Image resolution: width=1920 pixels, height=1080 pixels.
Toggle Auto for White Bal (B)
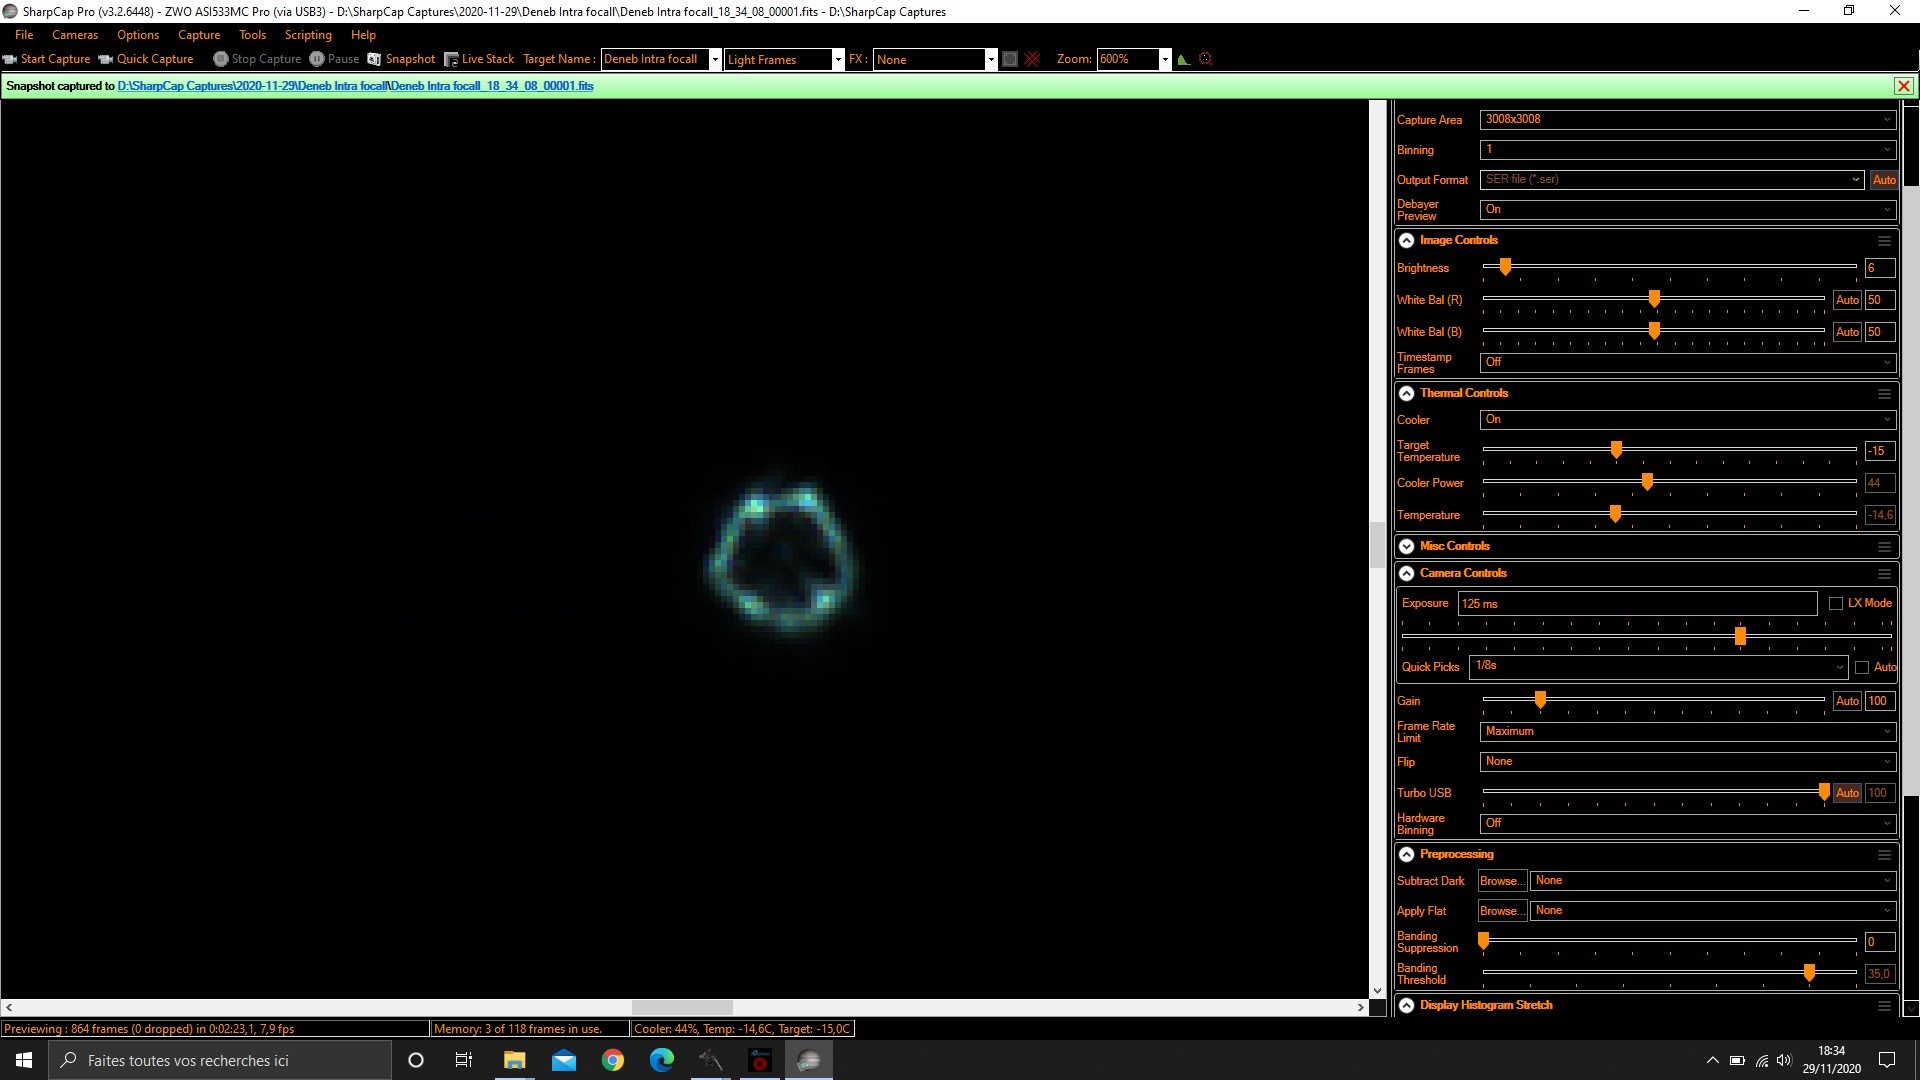click(1847, 332)
